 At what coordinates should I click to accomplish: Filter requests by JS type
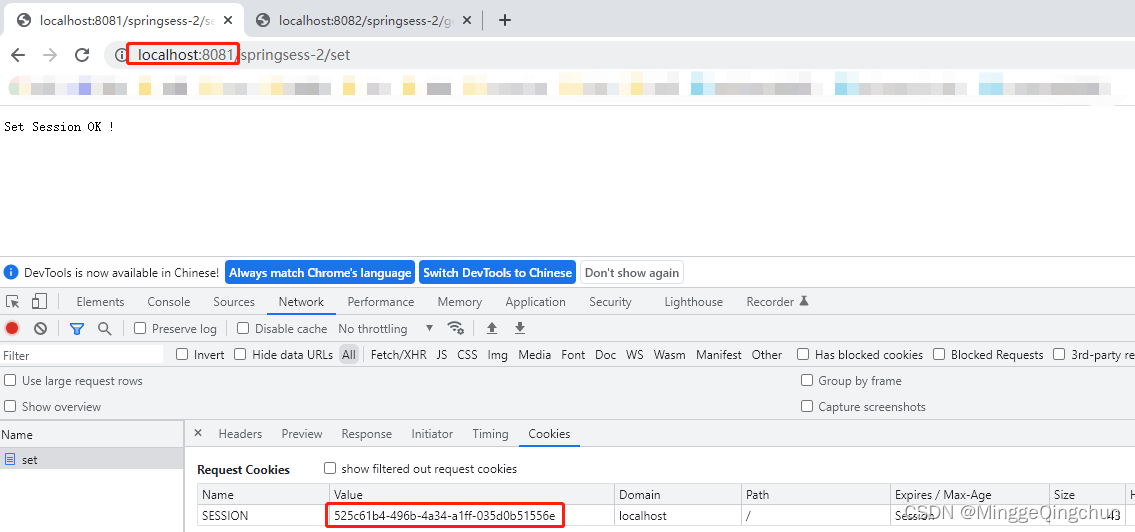click(442, 355)
